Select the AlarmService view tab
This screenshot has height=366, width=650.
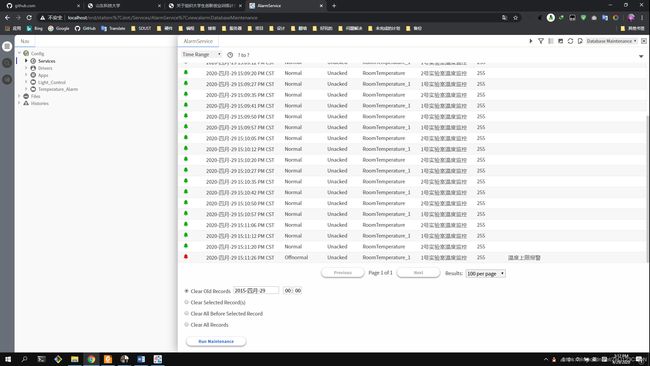pyautogui.click(x=198, y=41)
